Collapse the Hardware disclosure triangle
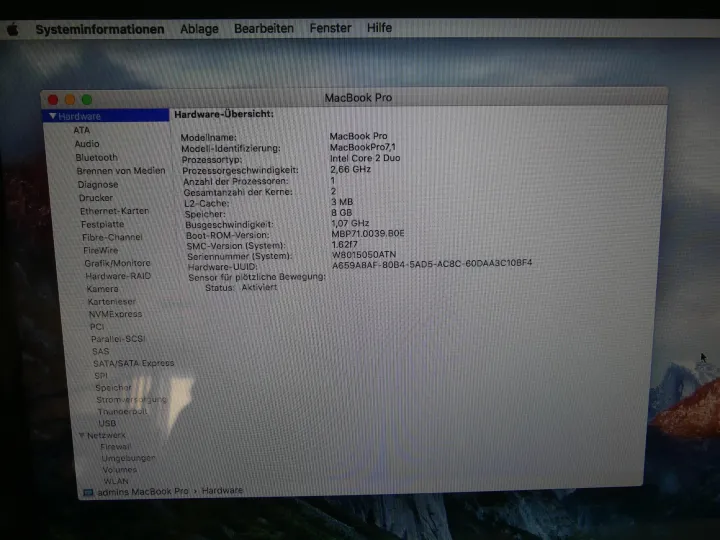Image resolution: width=720 pixels, height=540 pixels. pos(53,116)
